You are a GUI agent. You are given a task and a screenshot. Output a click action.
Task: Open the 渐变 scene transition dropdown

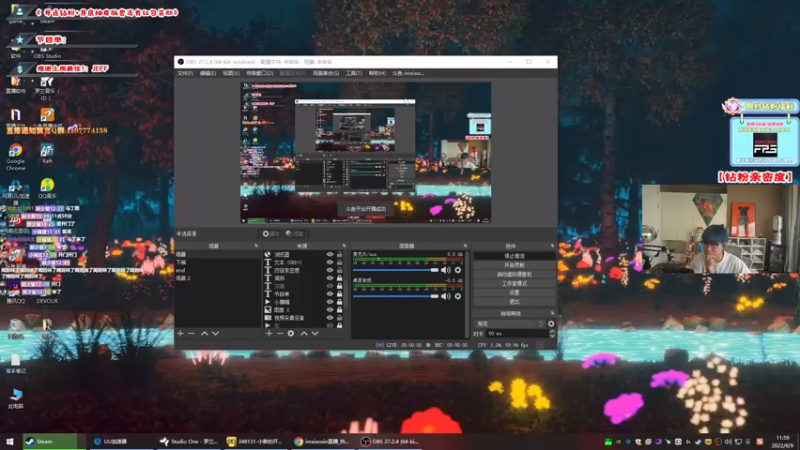509,323
